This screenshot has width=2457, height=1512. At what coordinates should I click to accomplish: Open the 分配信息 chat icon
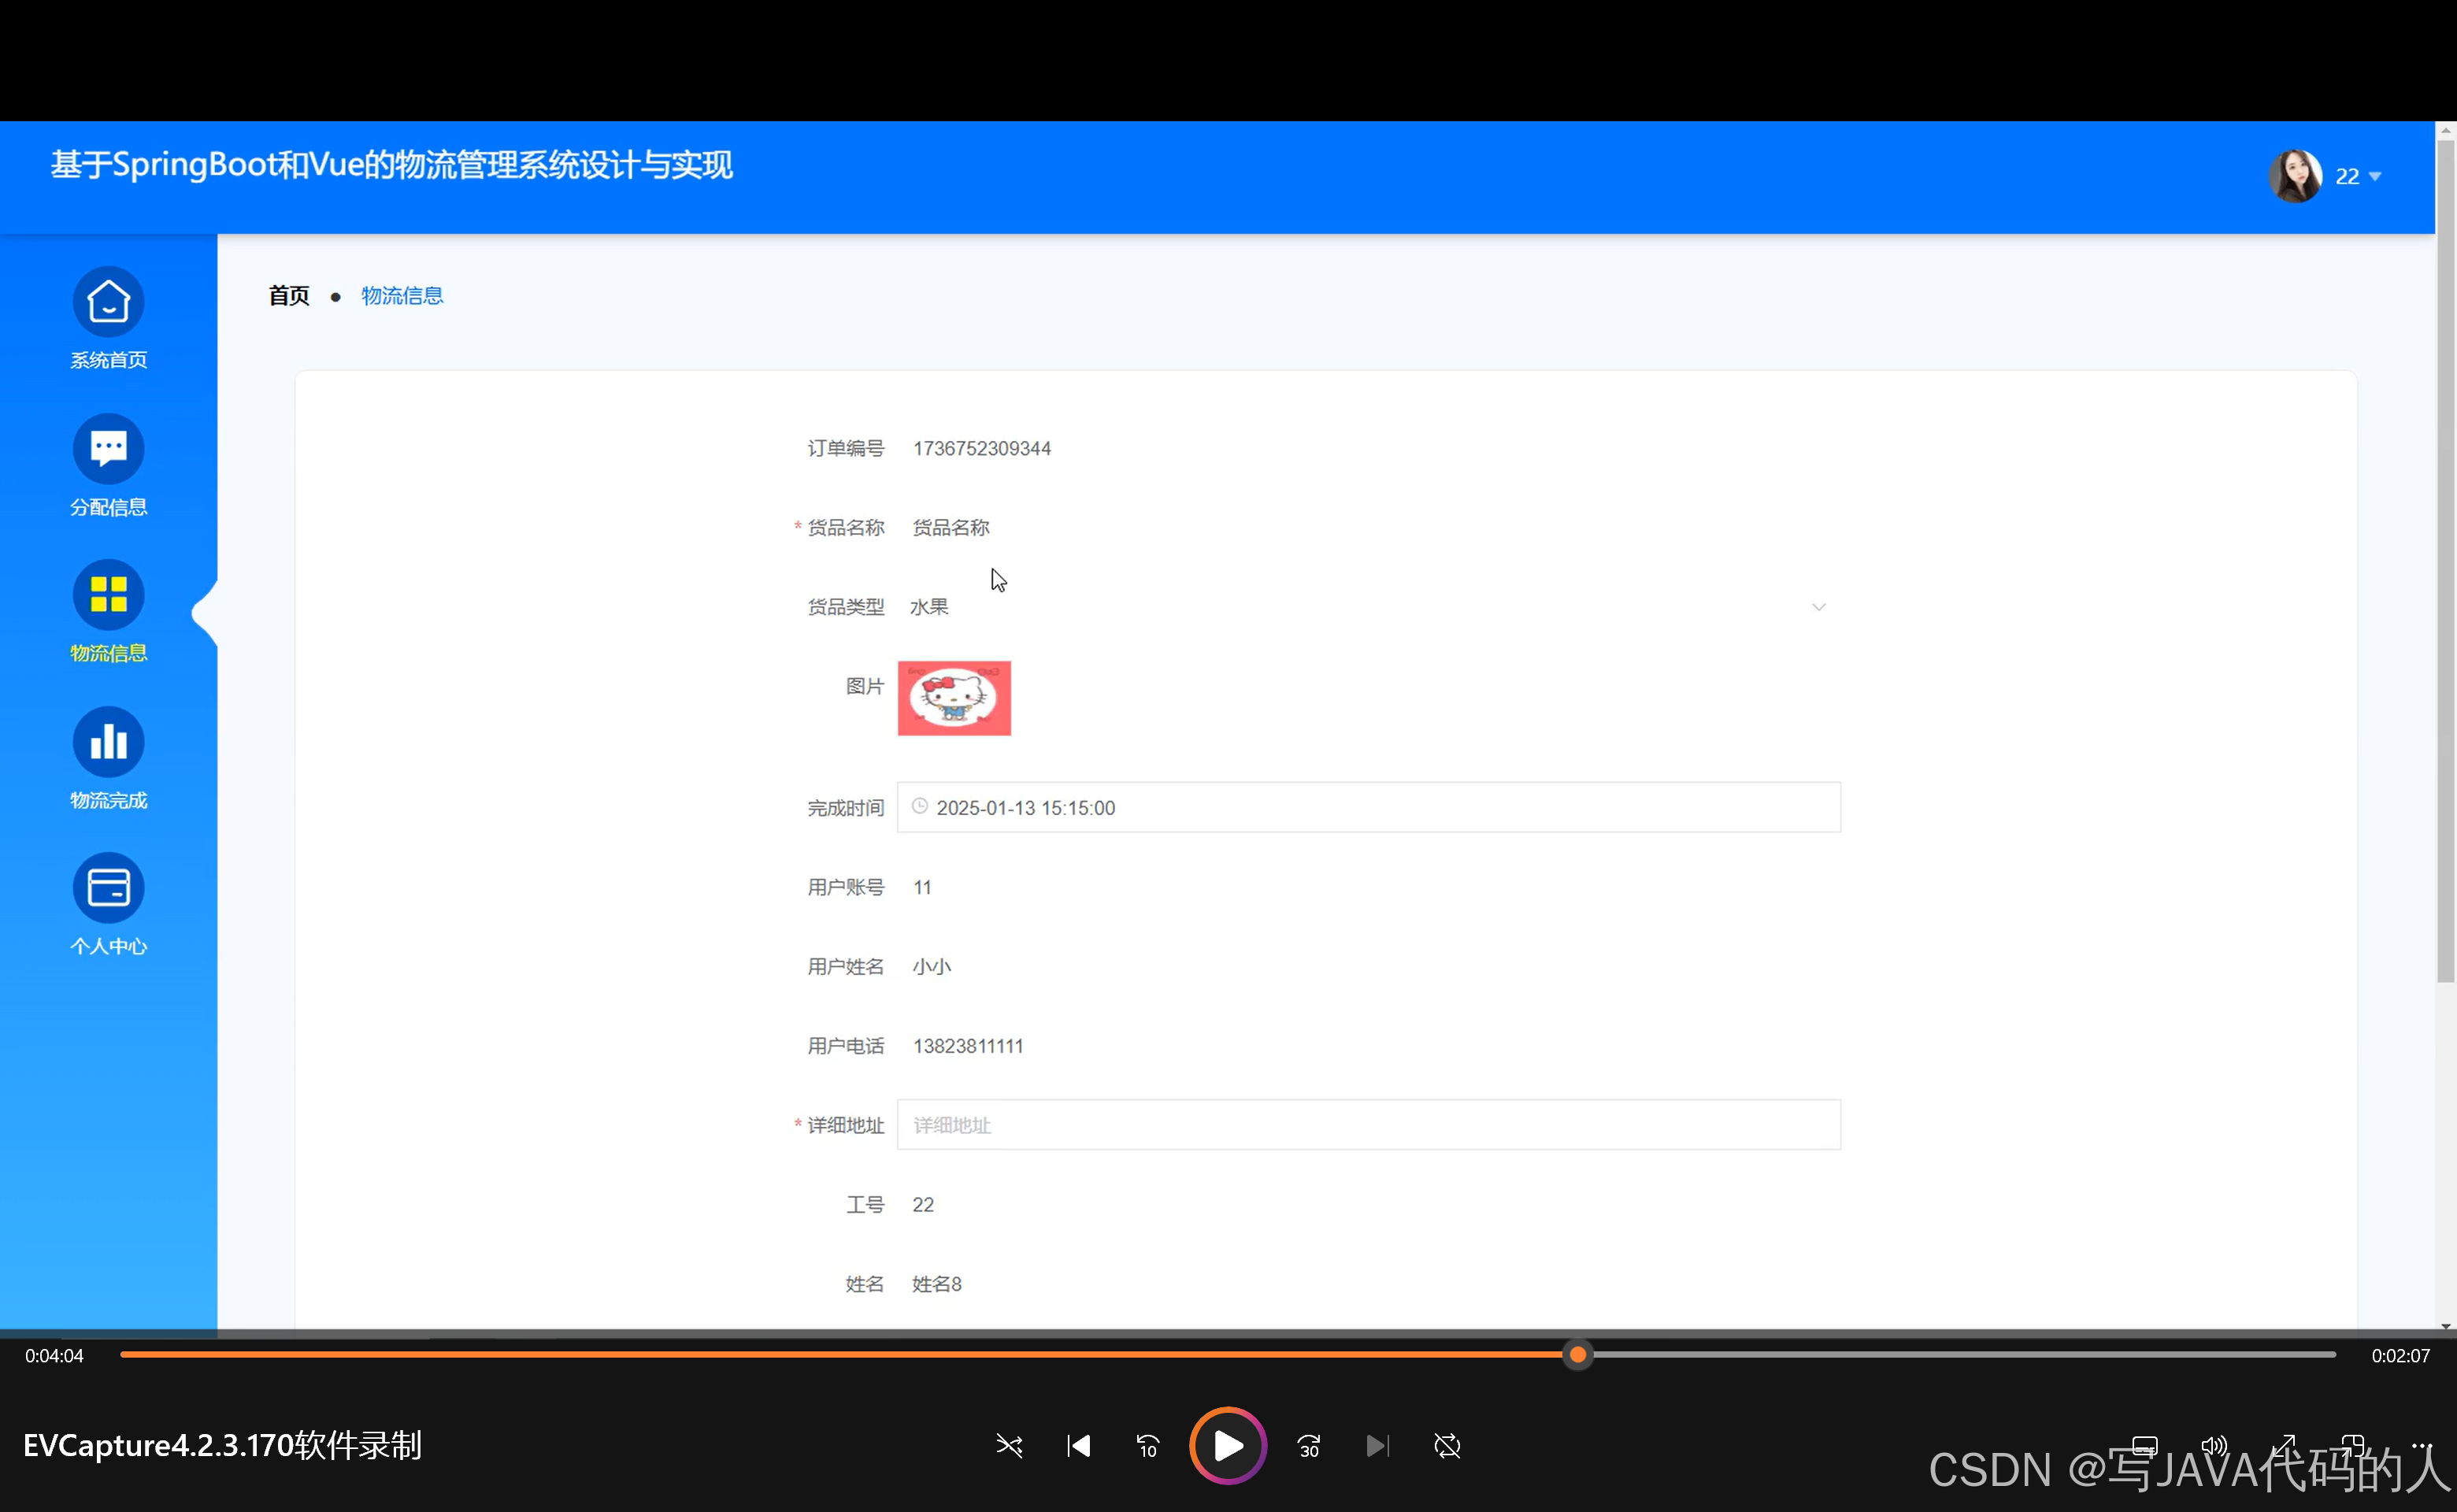click(x=108, y=448)
